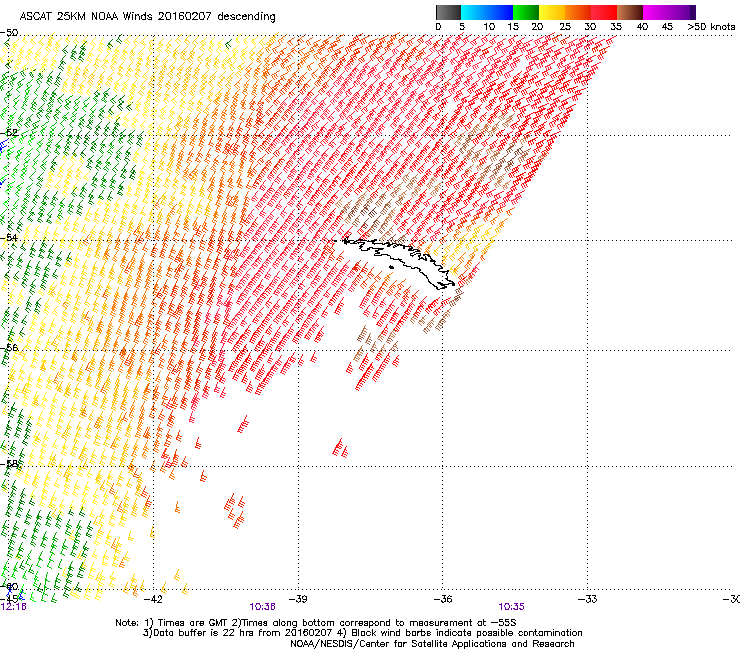This screenshot has width=740, height=650.
Task: Click the small black island dot south of coastline
Action: (x=391, y=268)
